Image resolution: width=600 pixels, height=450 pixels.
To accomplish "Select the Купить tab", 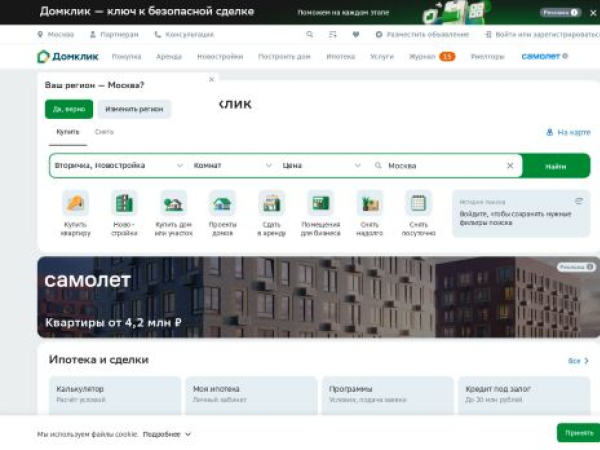I will click(x=68, y=132).
